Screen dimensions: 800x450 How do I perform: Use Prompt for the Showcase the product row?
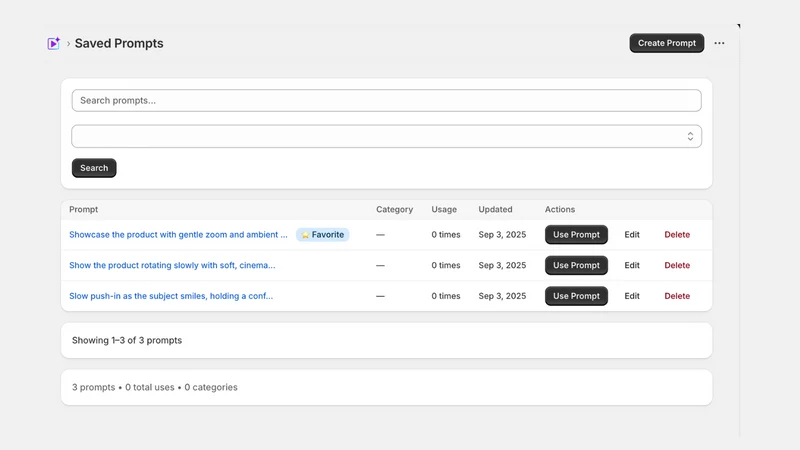click(x=576, y=235)
